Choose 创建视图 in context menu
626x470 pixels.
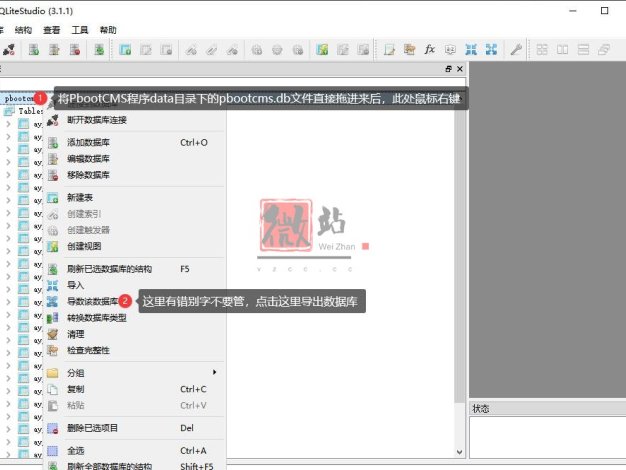[x=135, y=246]
